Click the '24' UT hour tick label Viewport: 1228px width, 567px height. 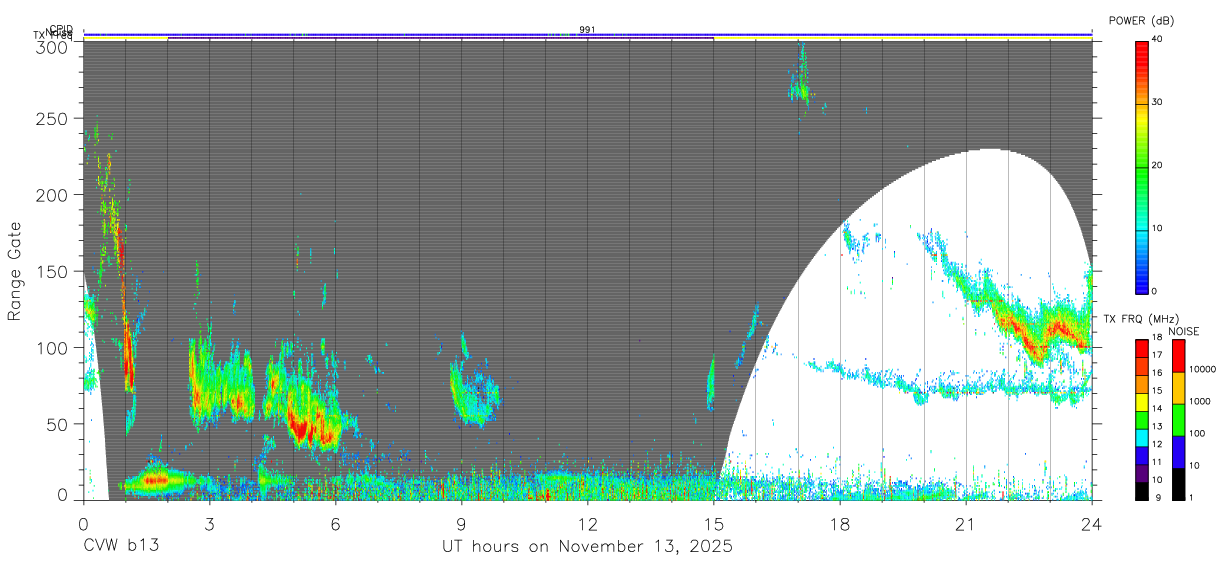(1091, 524)
